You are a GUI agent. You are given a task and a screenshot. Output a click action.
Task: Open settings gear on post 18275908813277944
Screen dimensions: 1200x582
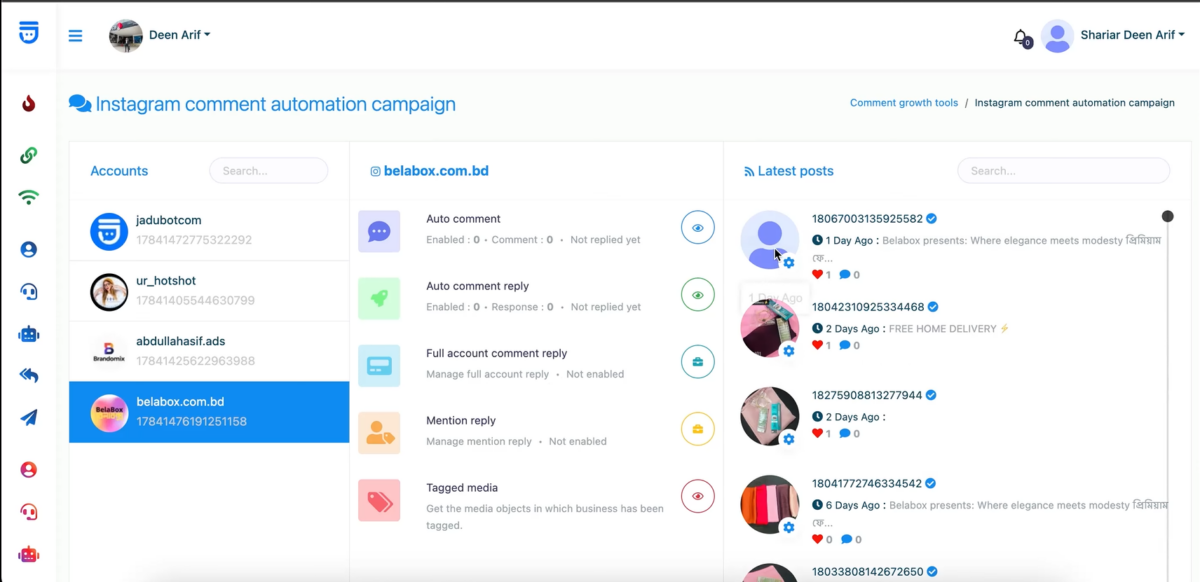pyautogui.click(x=789, y=439)
